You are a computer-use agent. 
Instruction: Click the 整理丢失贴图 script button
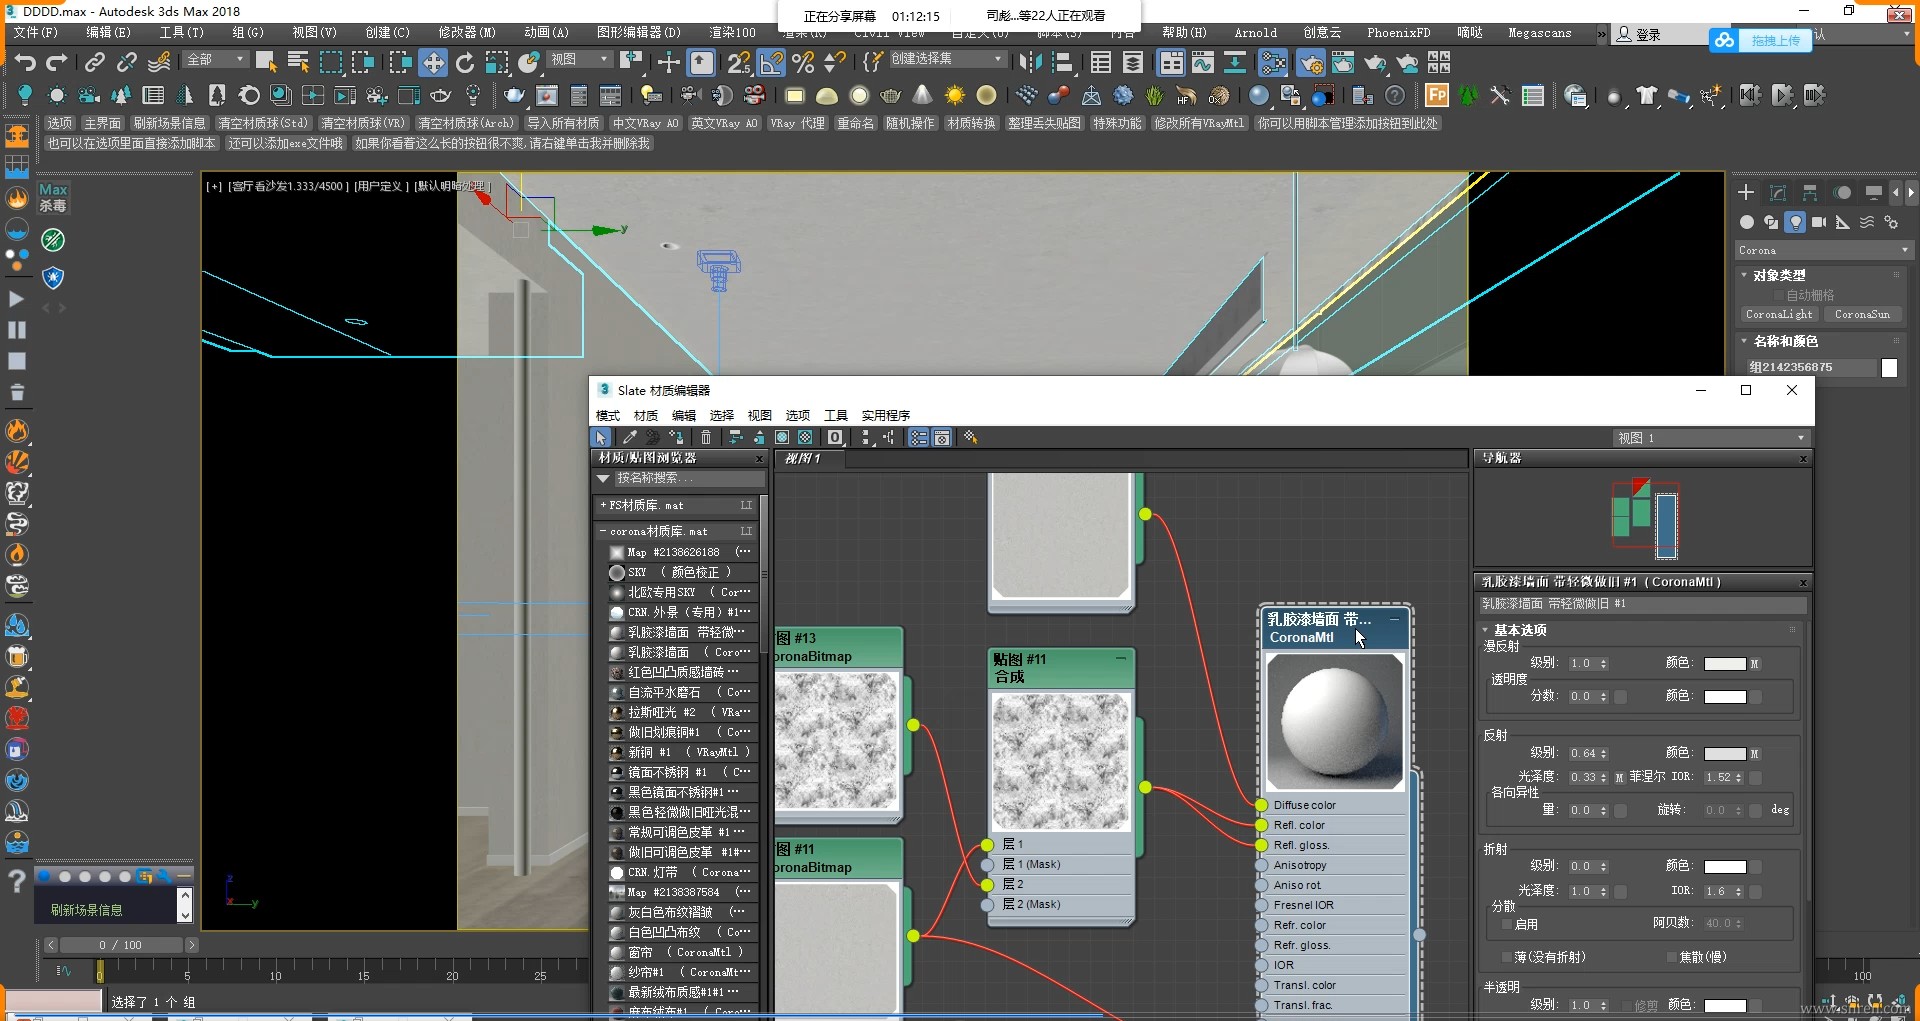click(1045, 123)
